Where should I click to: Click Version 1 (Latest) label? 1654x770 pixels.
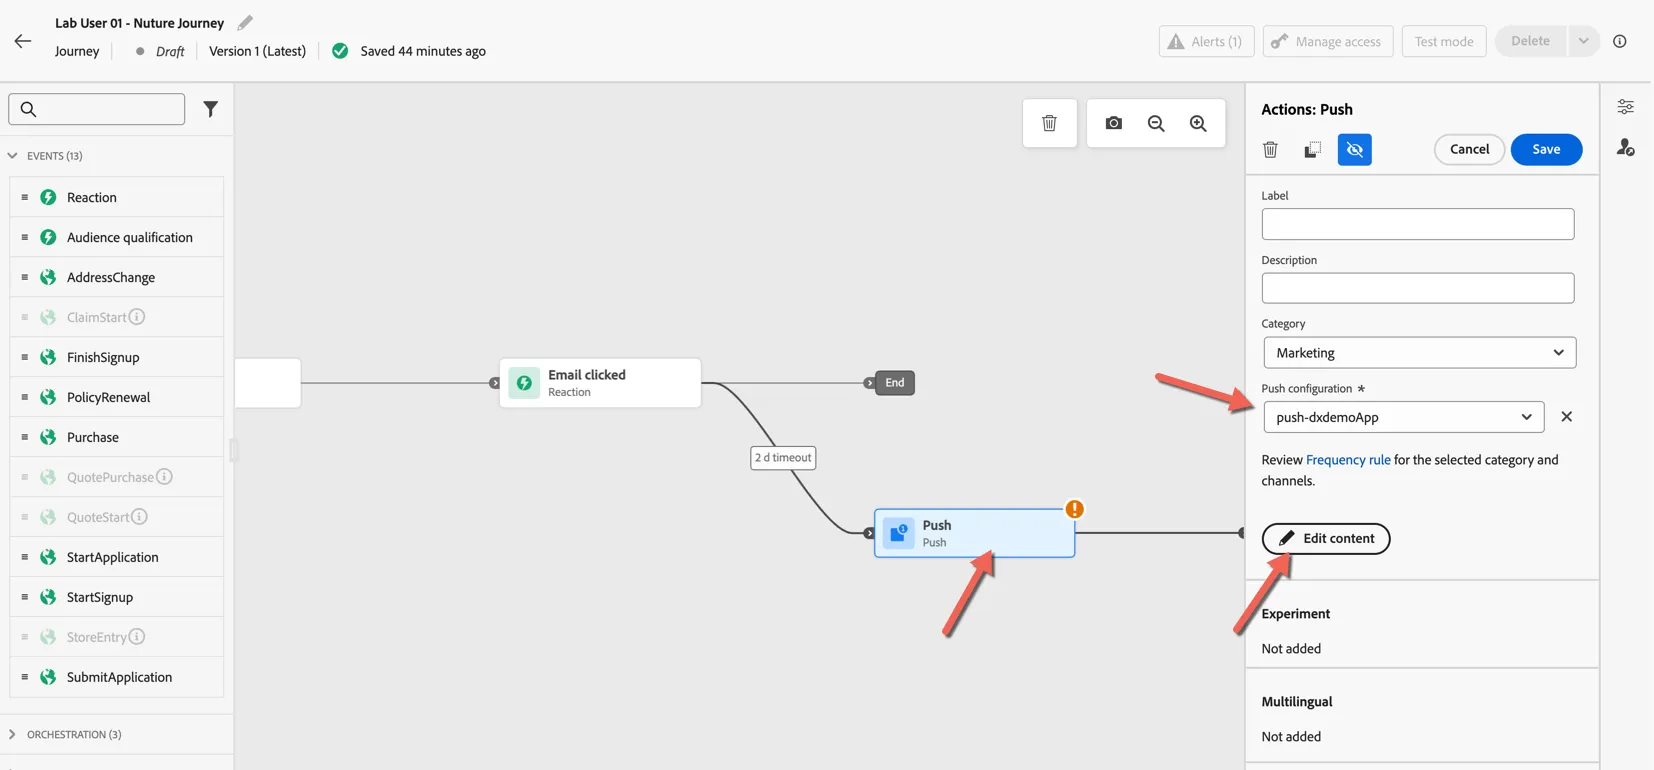pyautogui.click(x=257, y=51)
